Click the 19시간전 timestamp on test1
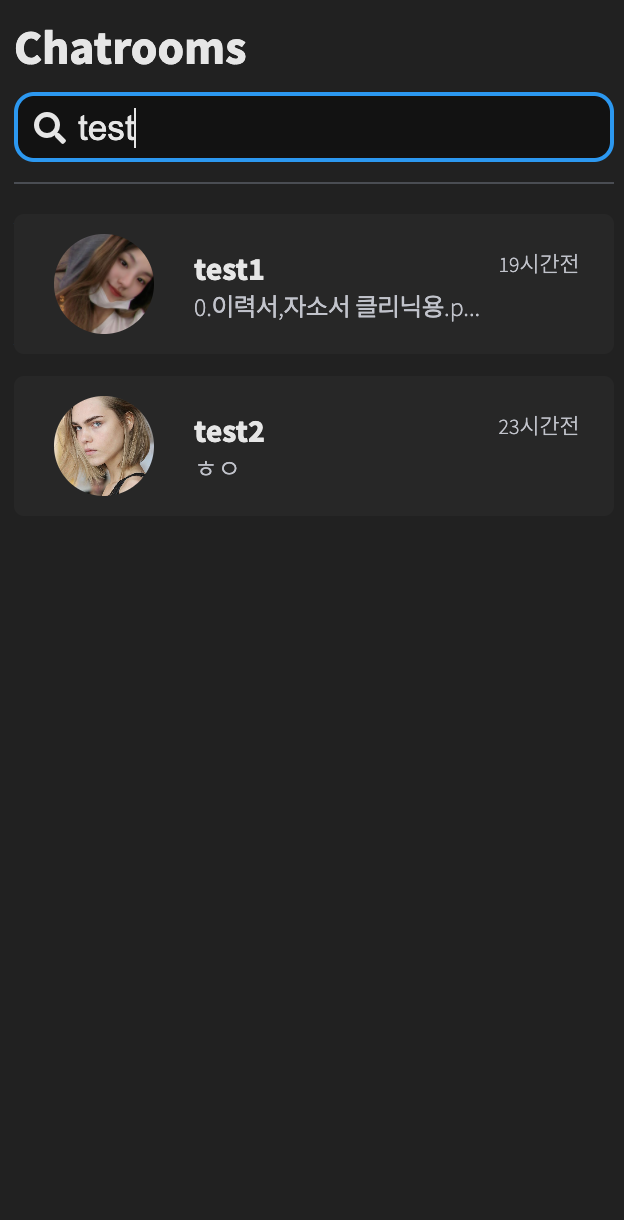Image resolution: width=624 pixels, height=1220 pixels. (538, 262)
